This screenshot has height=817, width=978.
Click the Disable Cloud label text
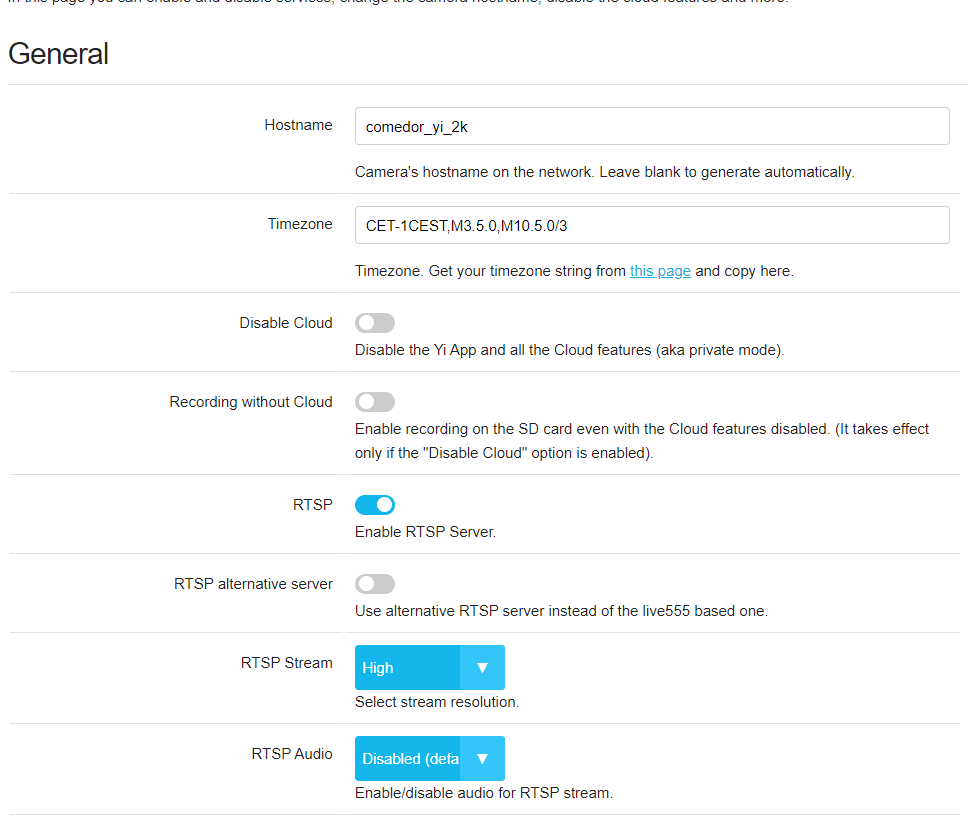coord(286,323)
